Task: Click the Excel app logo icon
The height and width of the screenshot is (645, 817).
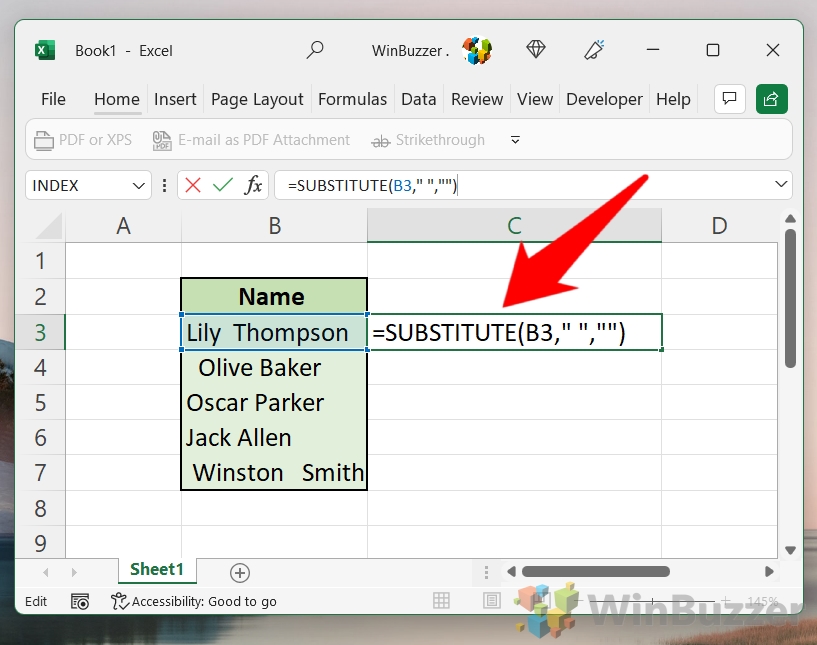Action: pos(45,51)
